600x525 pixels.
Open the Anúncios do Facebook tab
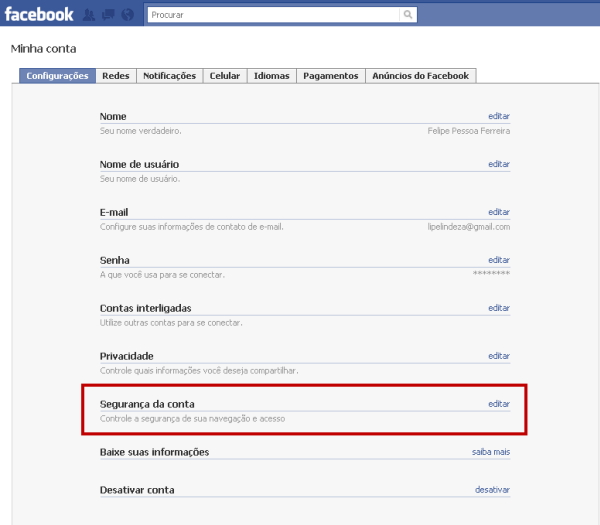point(421,76)
